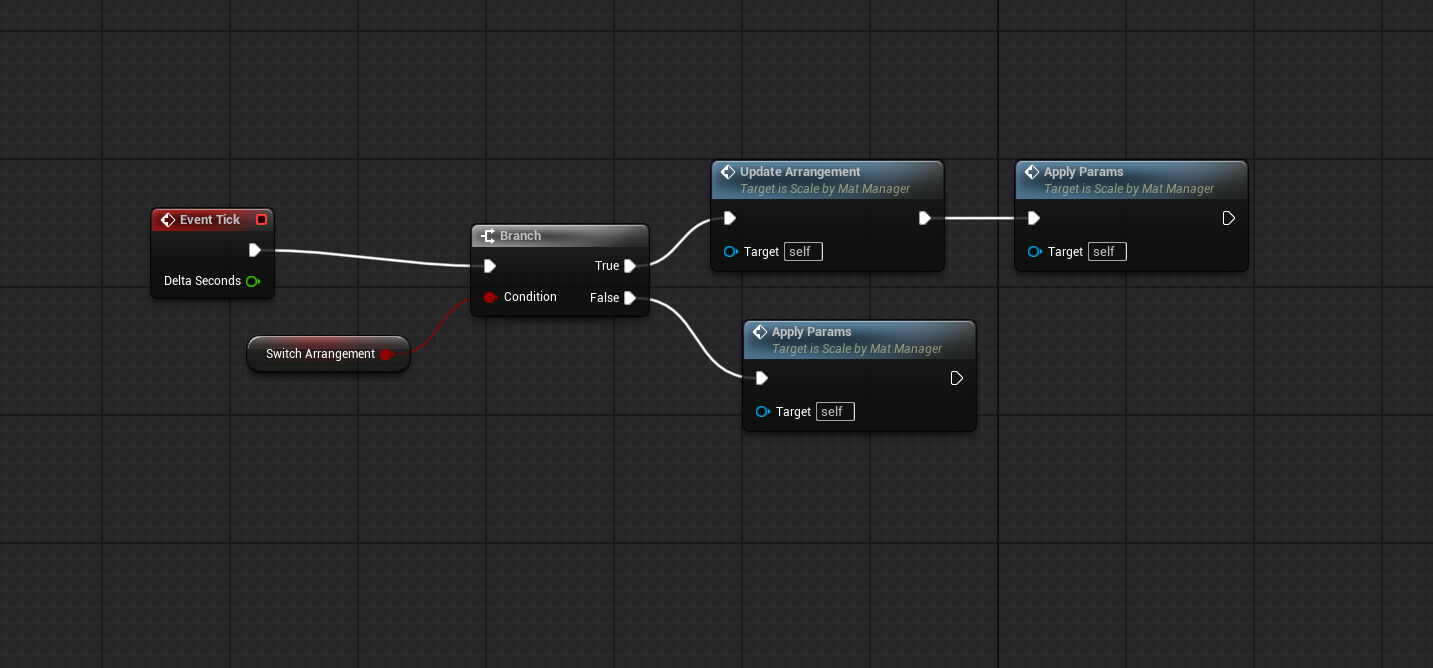
Task: Click the Event Tick exec output pin
Action: point(255,250)
